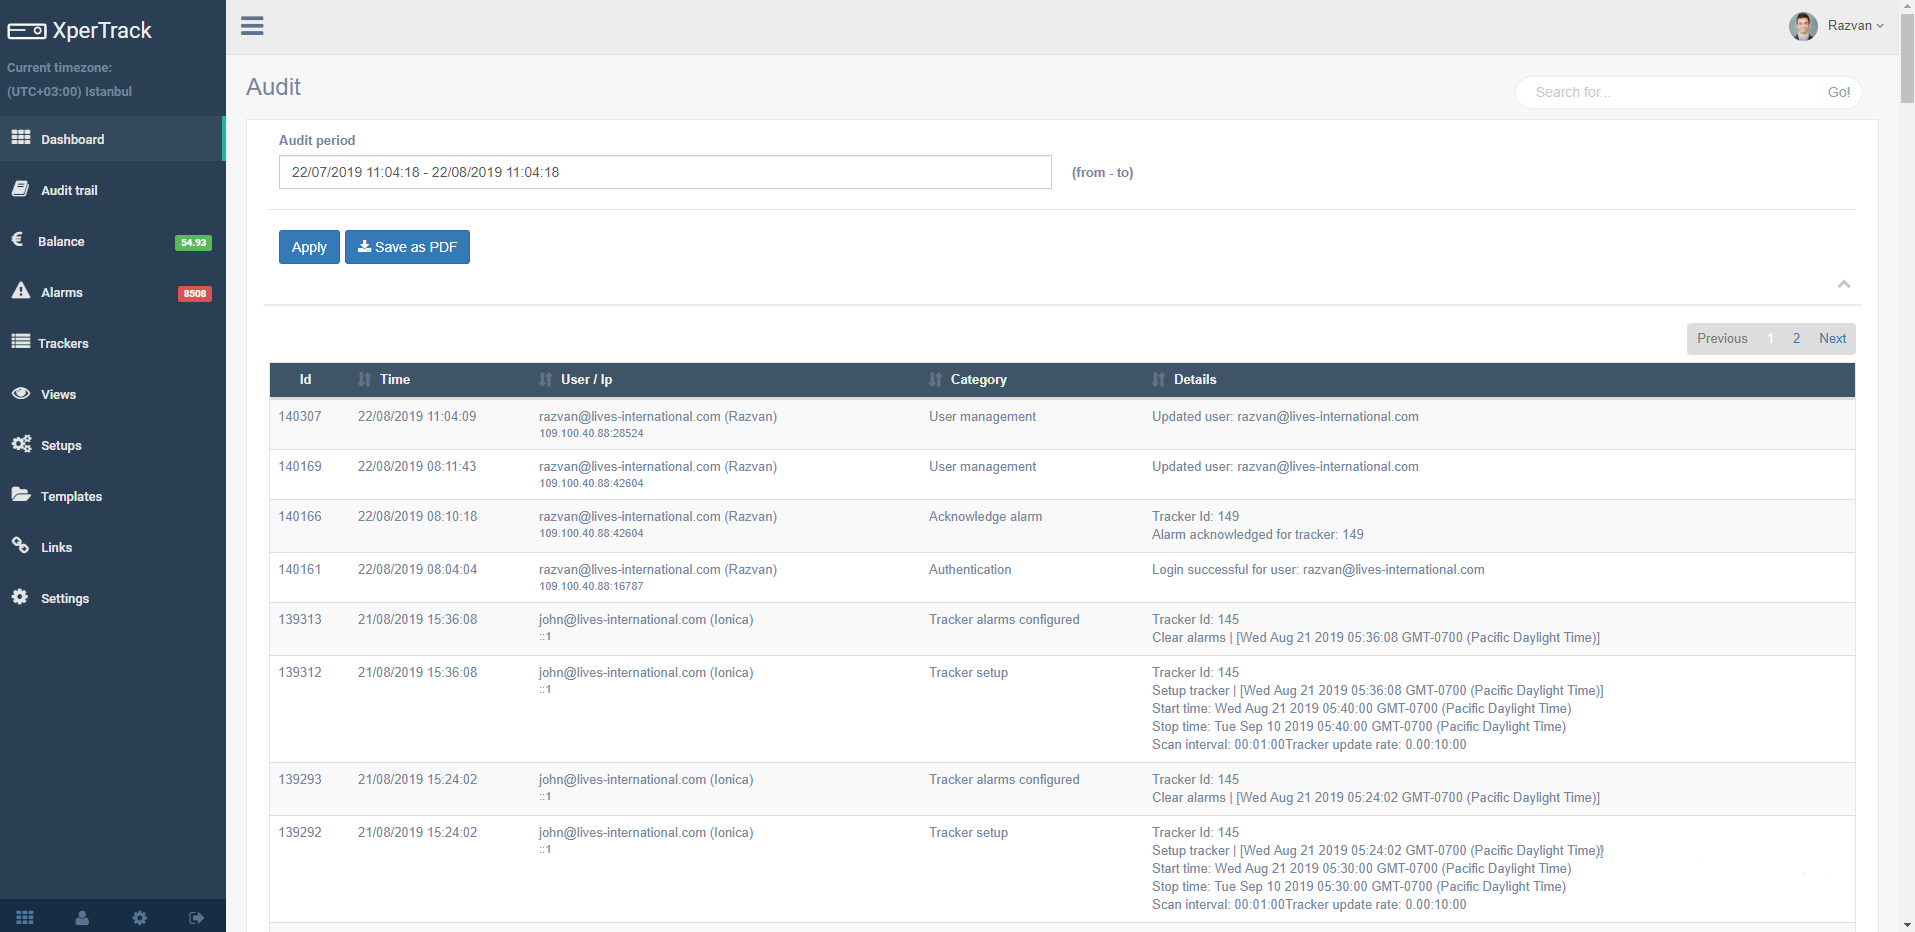Click the Links chain icon in sidebar
Image resolution: width=1915 pixels, height=932 pixels.
click(x=21, y=546)
